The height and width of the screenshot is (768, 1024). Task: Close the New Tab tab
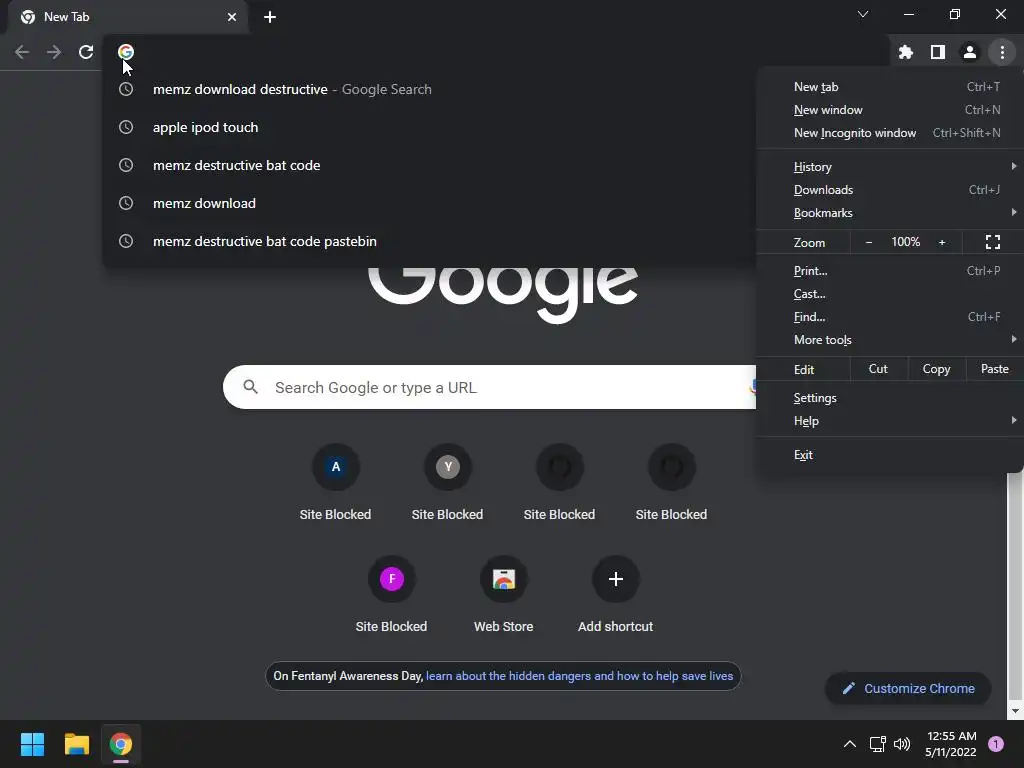pos(232,17)
